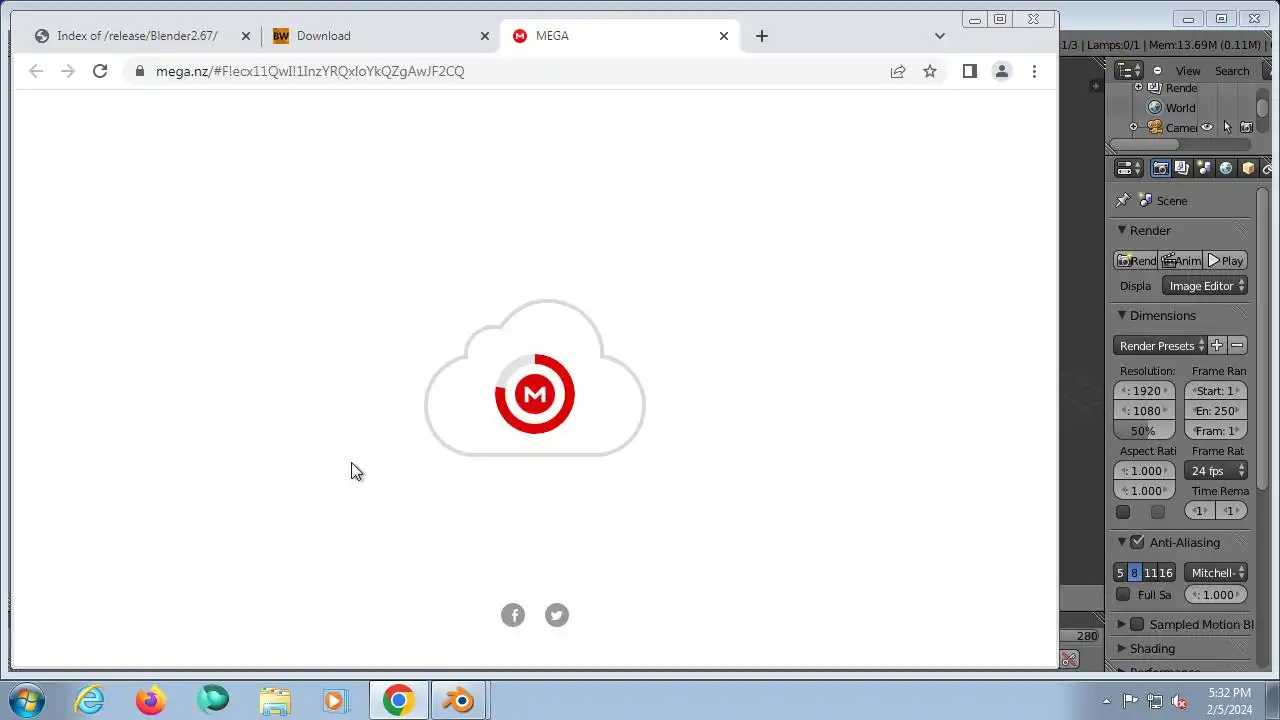Toggle Border checkbox under Aspect Ratio
The image size is (1280, 720).
[1123, 512]
